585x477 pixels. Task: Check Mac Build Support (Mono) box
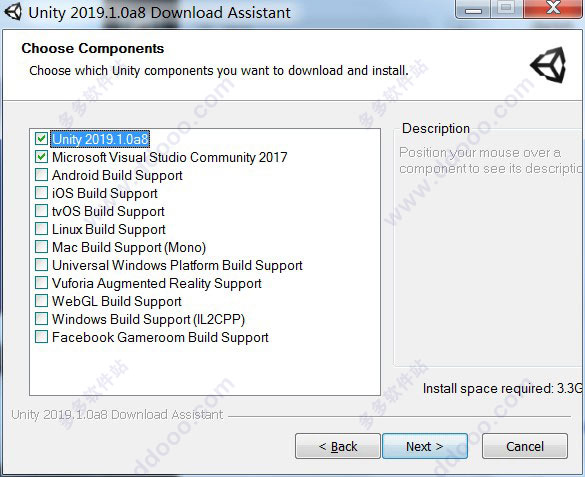coord(41,247)
